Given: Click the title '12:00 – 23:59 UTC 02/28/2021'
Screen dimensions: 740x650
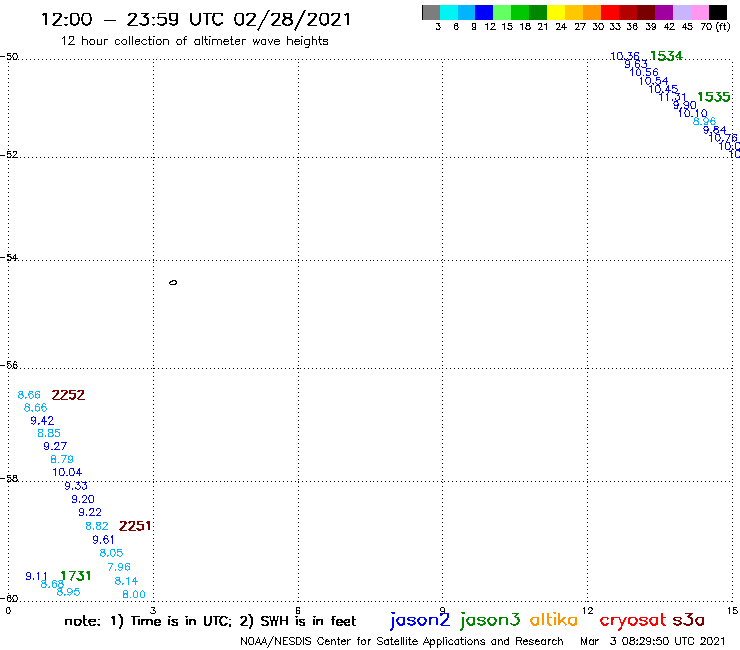Looking at the screenshot, I should pos(196,19).
